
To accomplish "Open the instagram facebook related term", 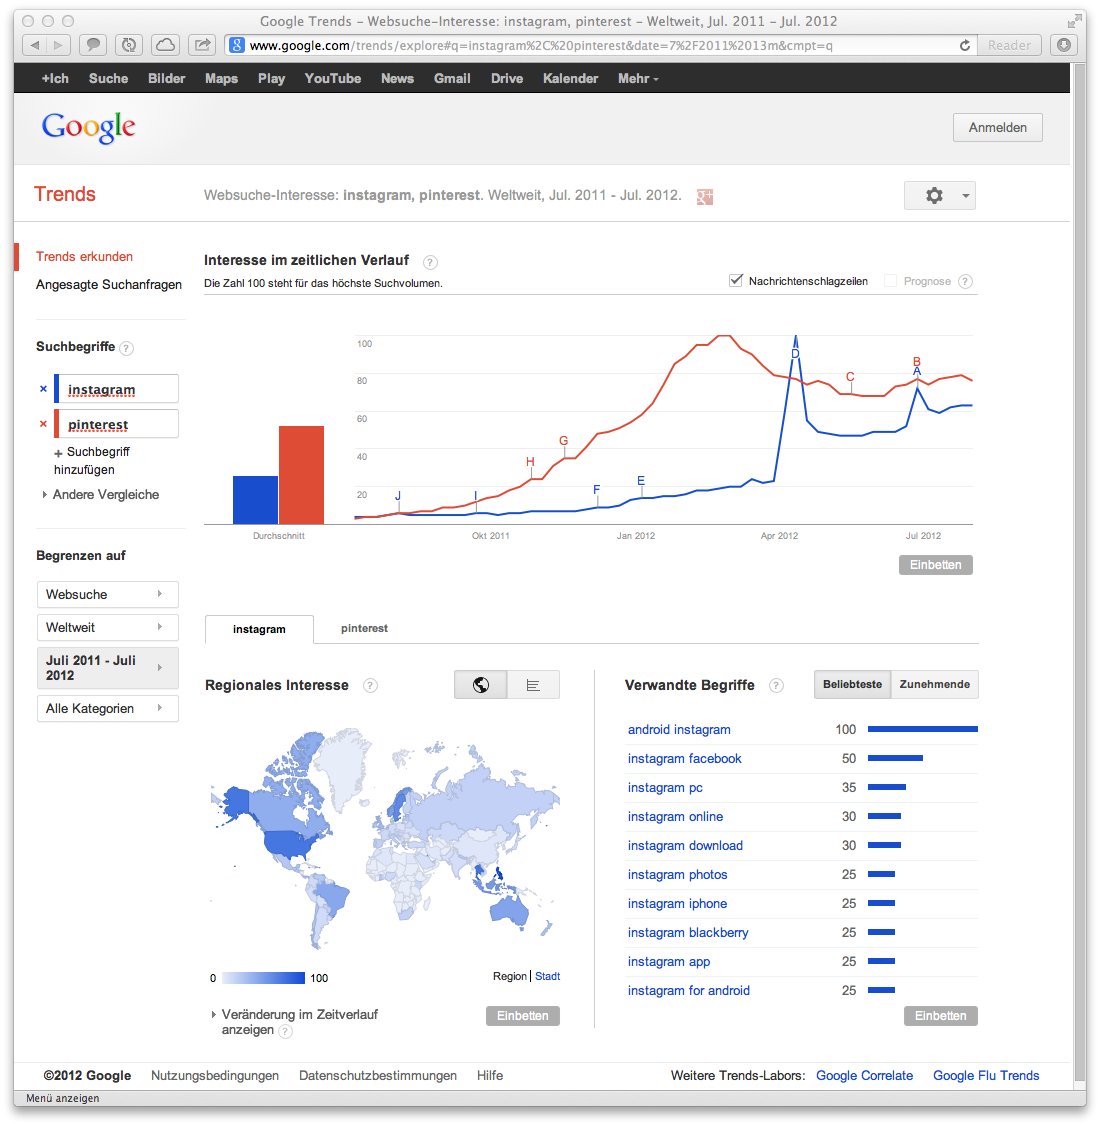I will pos(684,759).
